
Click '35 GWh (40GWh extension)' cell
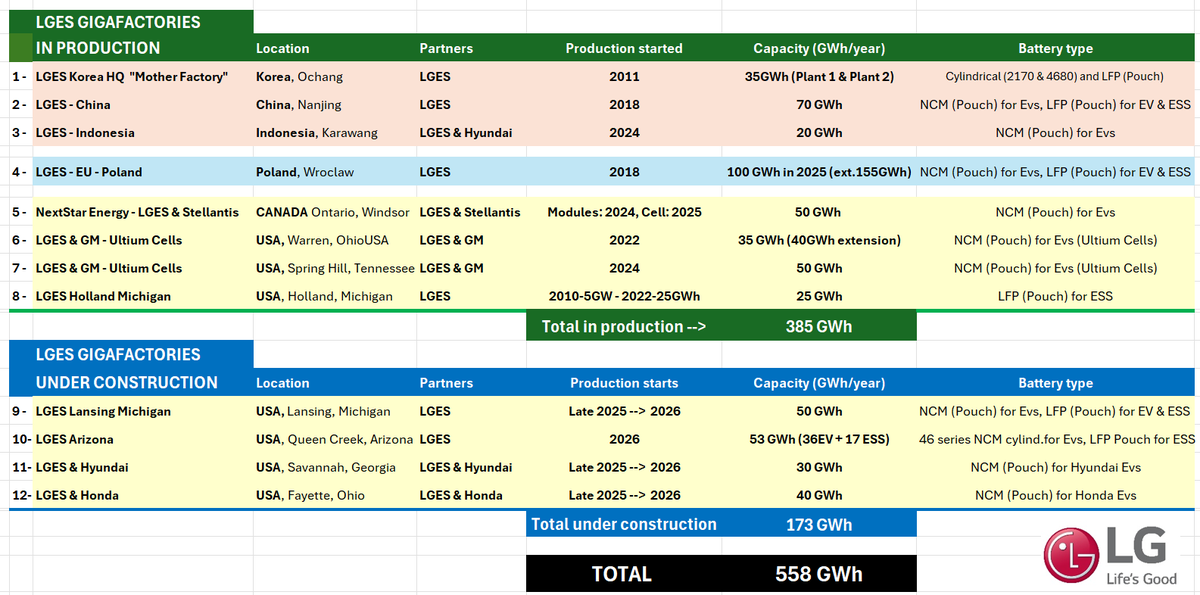tap(819, 240)
